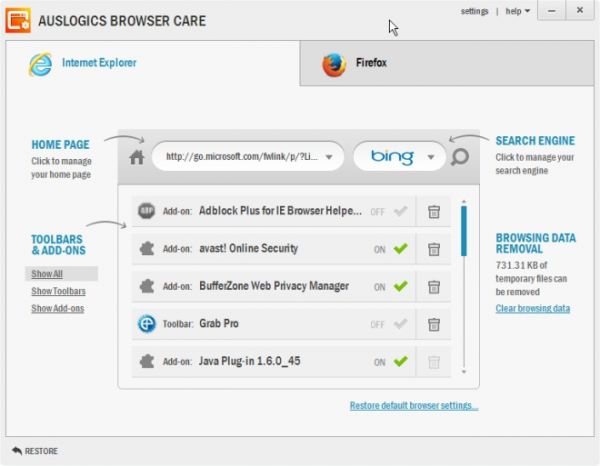The width and height of the screenshot is (600, 466).
Task: Click the home page house icon
Action: click(137, 157)
